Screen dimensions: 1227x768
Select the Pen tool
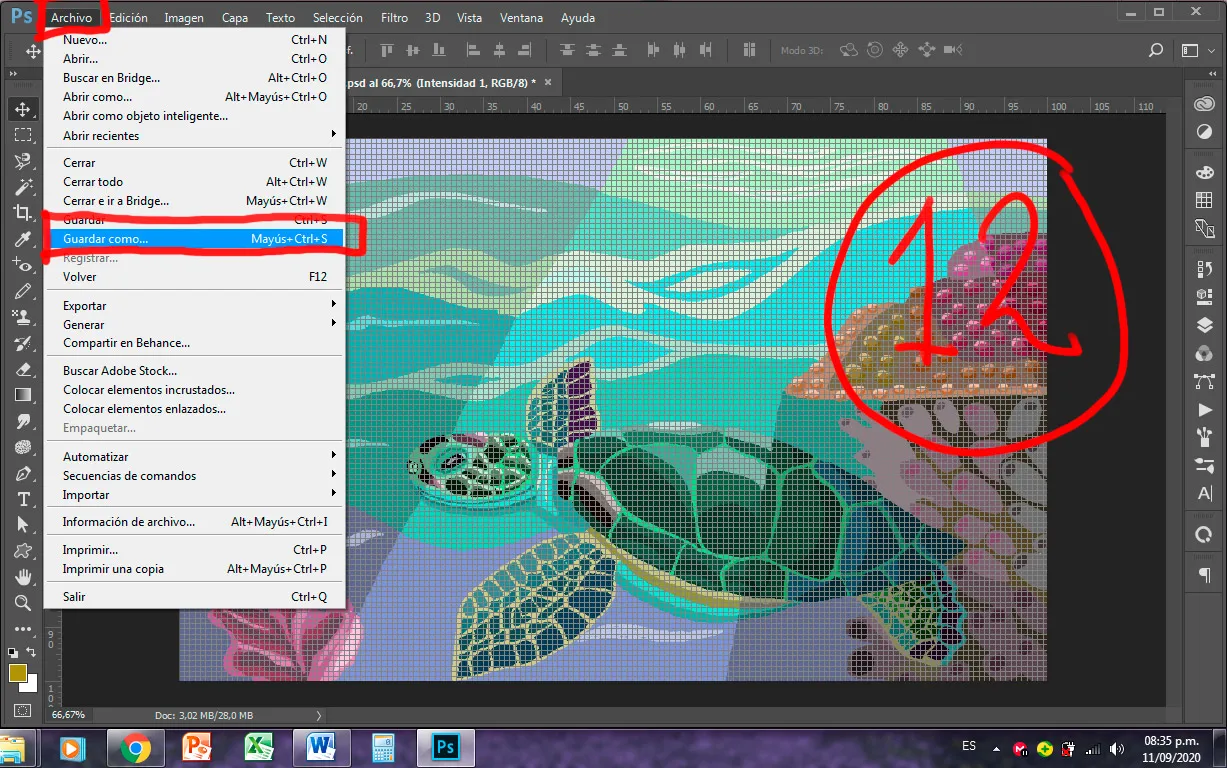(22, 473)
